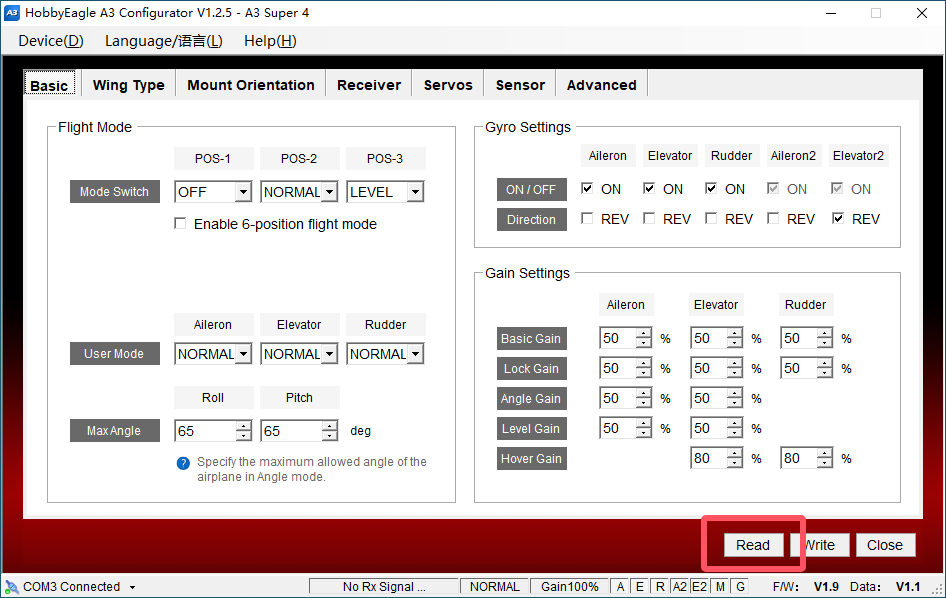Expand the Rudder User Mode dropdown

(x=415, y=354)
